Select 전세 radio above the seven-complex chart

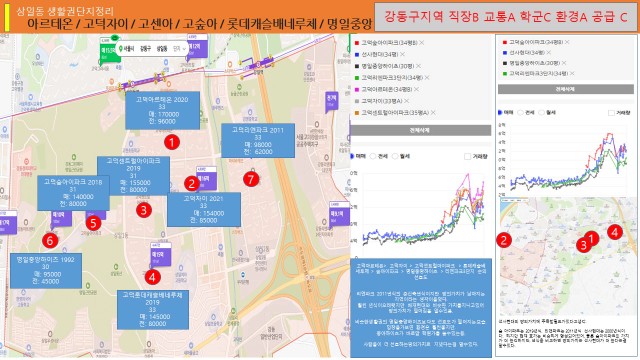coord(373,156)
